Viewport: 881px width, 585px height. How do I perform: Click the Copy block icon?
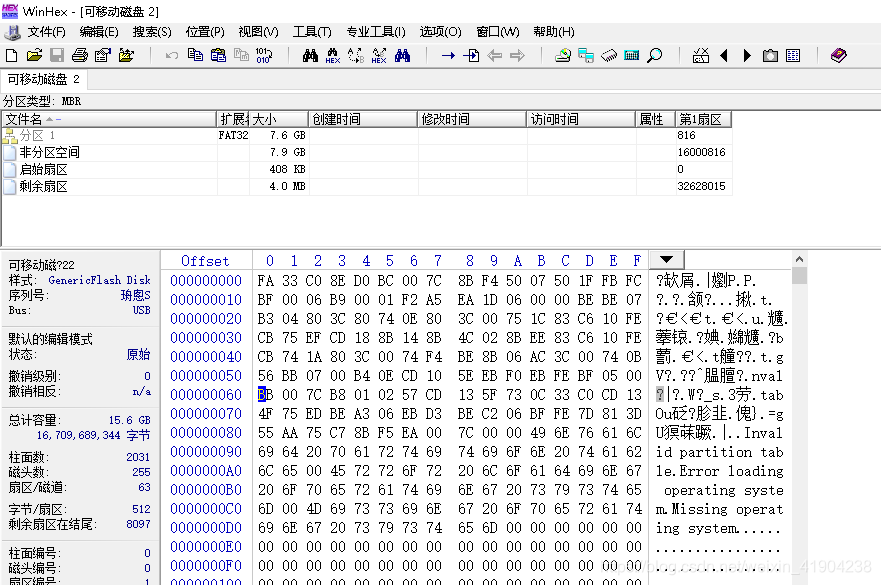[195, 55]
